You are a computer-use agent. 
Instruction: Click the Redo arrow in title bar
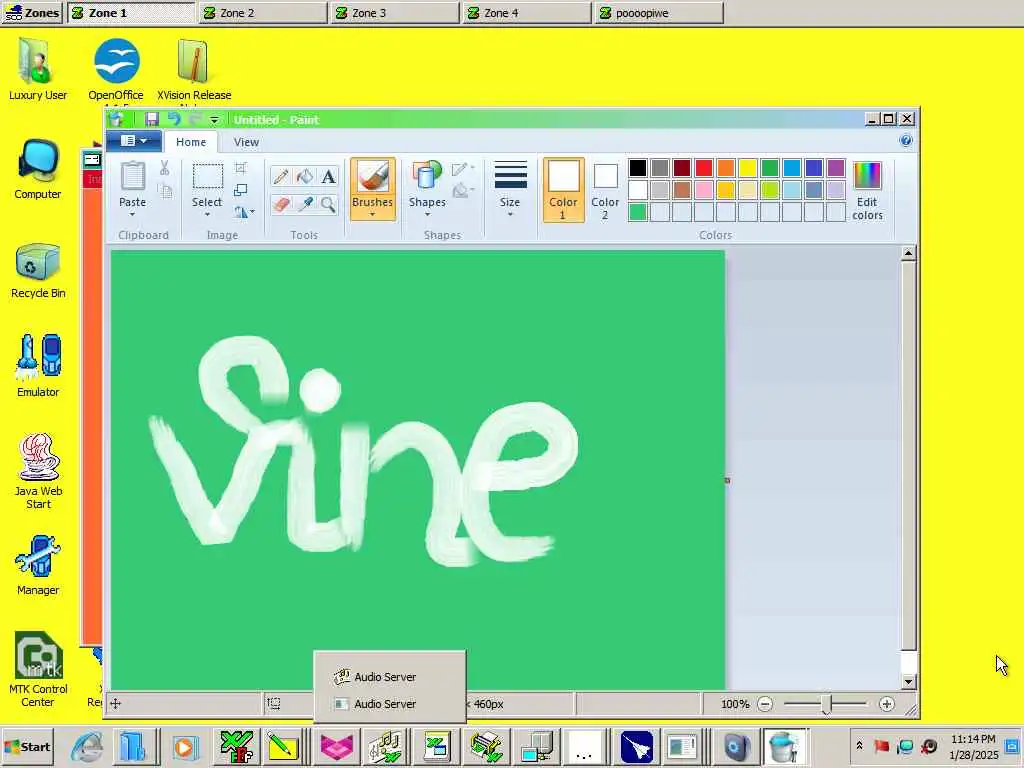point(195,120)
